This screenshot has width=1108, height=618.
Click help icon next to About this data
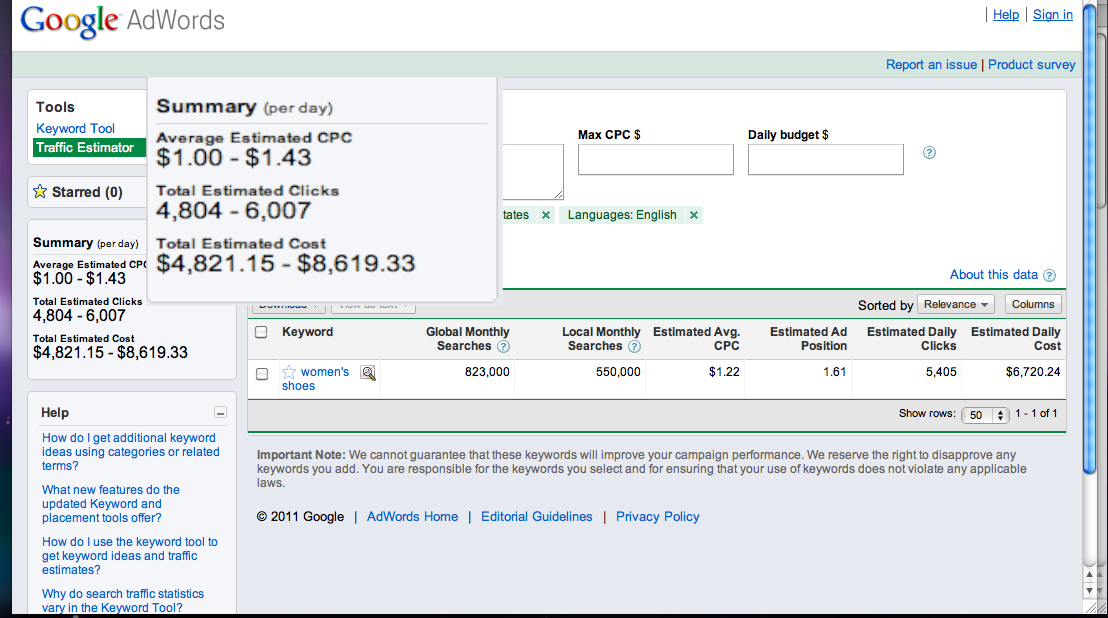click(1049, 275)
